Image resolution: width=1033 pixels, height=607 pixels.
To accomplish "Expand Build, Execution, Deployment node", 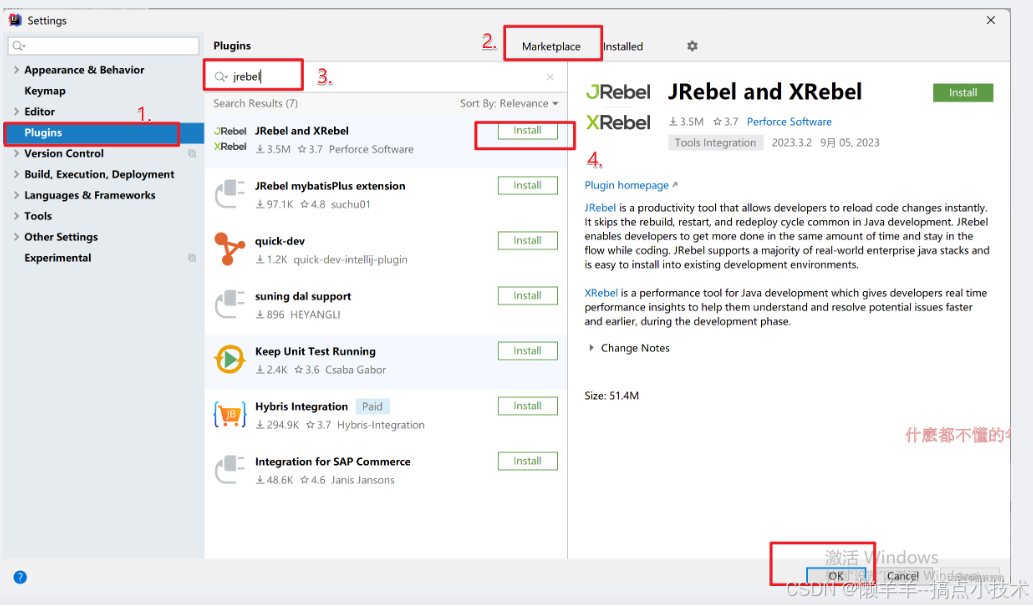I will click(16, 175).
